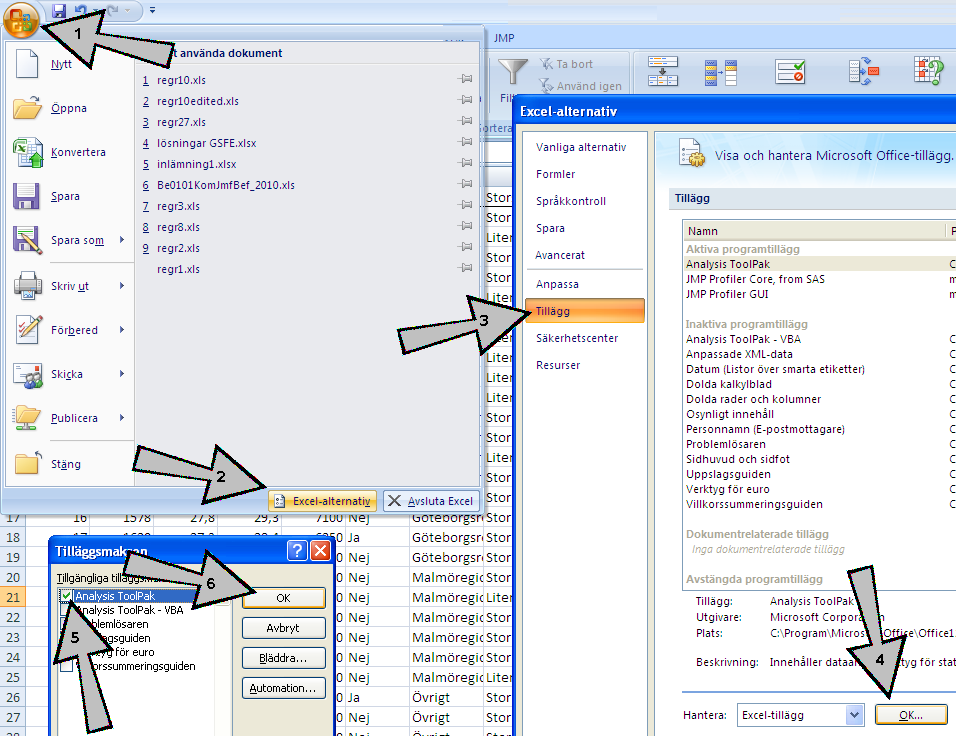The height and width of the screenshot is (736, 956).
Task: Toggle pin for lösningar GSFE.xlsx
Action: 465,141
